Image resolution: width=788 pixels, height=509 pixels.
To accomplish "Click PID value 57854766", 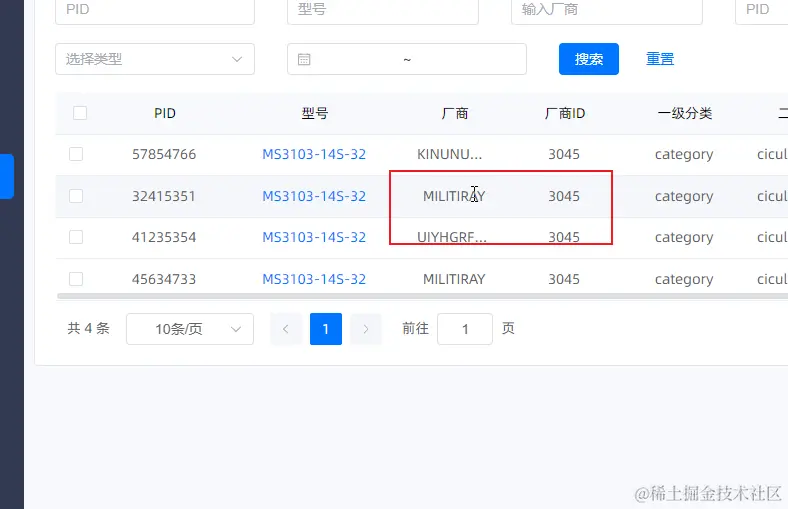I will (x=164, y=154).
